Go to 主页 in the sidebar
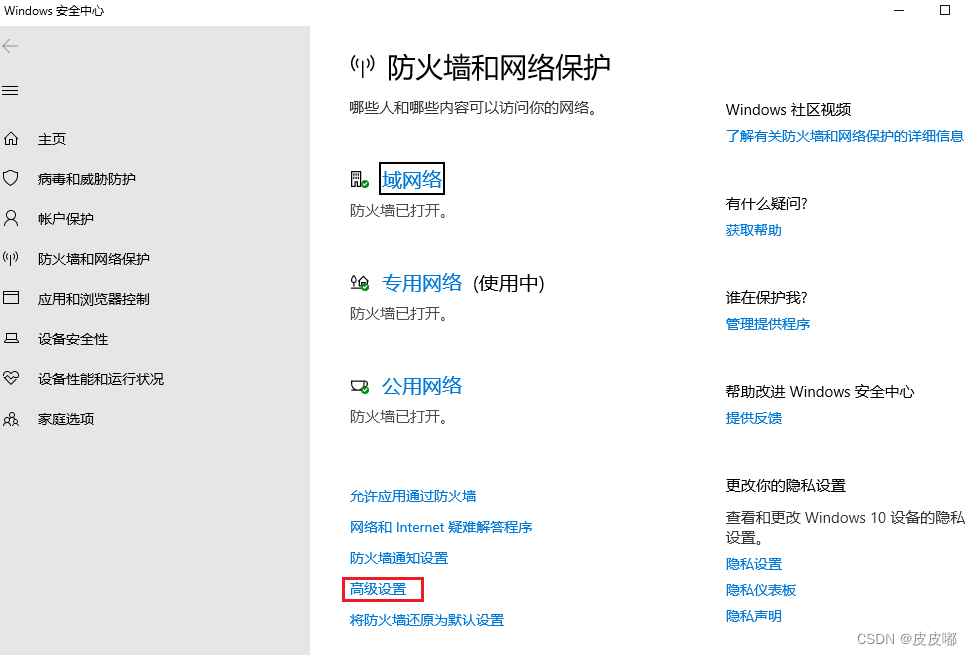The height and width of the screenshot is (655, 972). 52,139
